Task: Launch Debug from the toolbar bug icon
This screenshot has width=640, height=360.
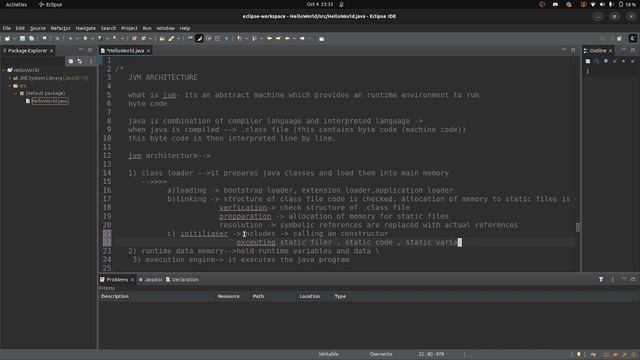Action: pos(70,38)
